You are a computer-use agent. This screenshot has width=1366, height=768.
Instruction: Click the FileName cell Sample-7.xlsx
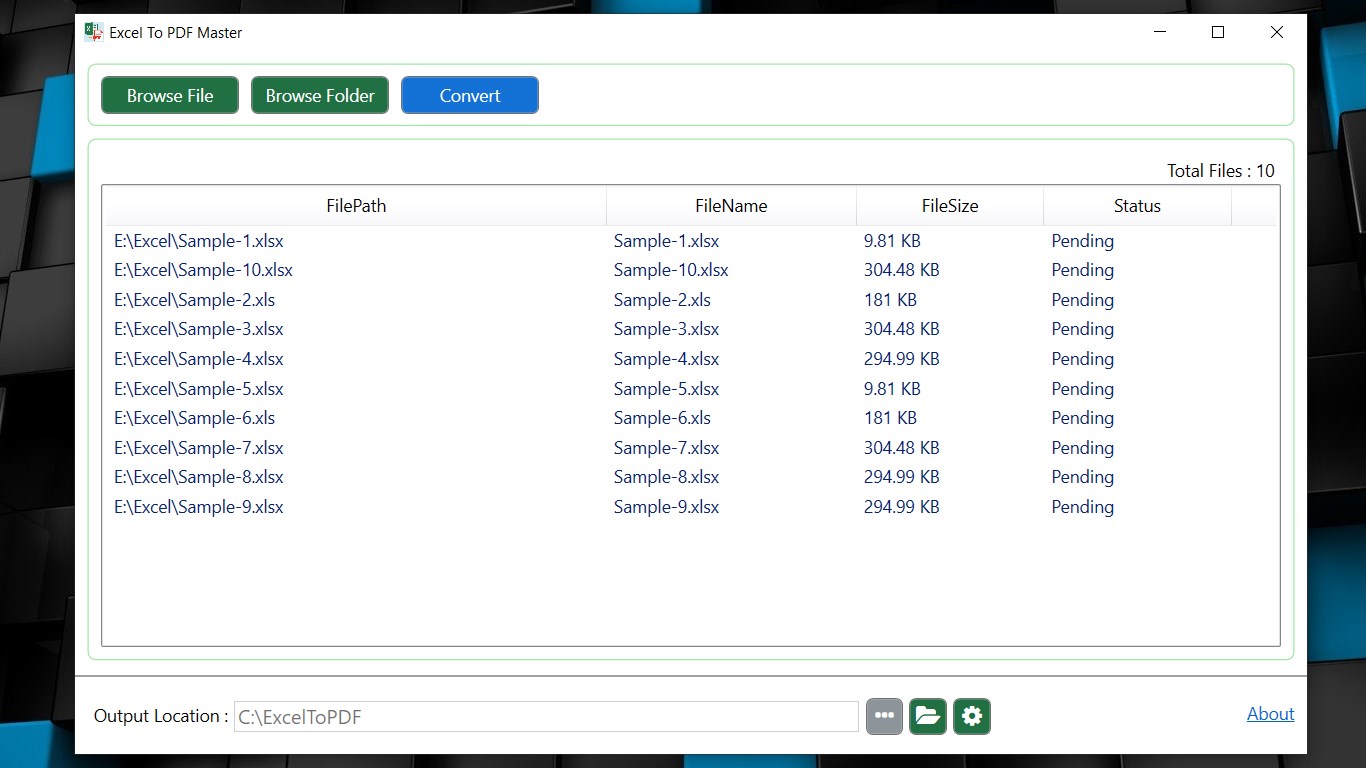coord(666,448)
